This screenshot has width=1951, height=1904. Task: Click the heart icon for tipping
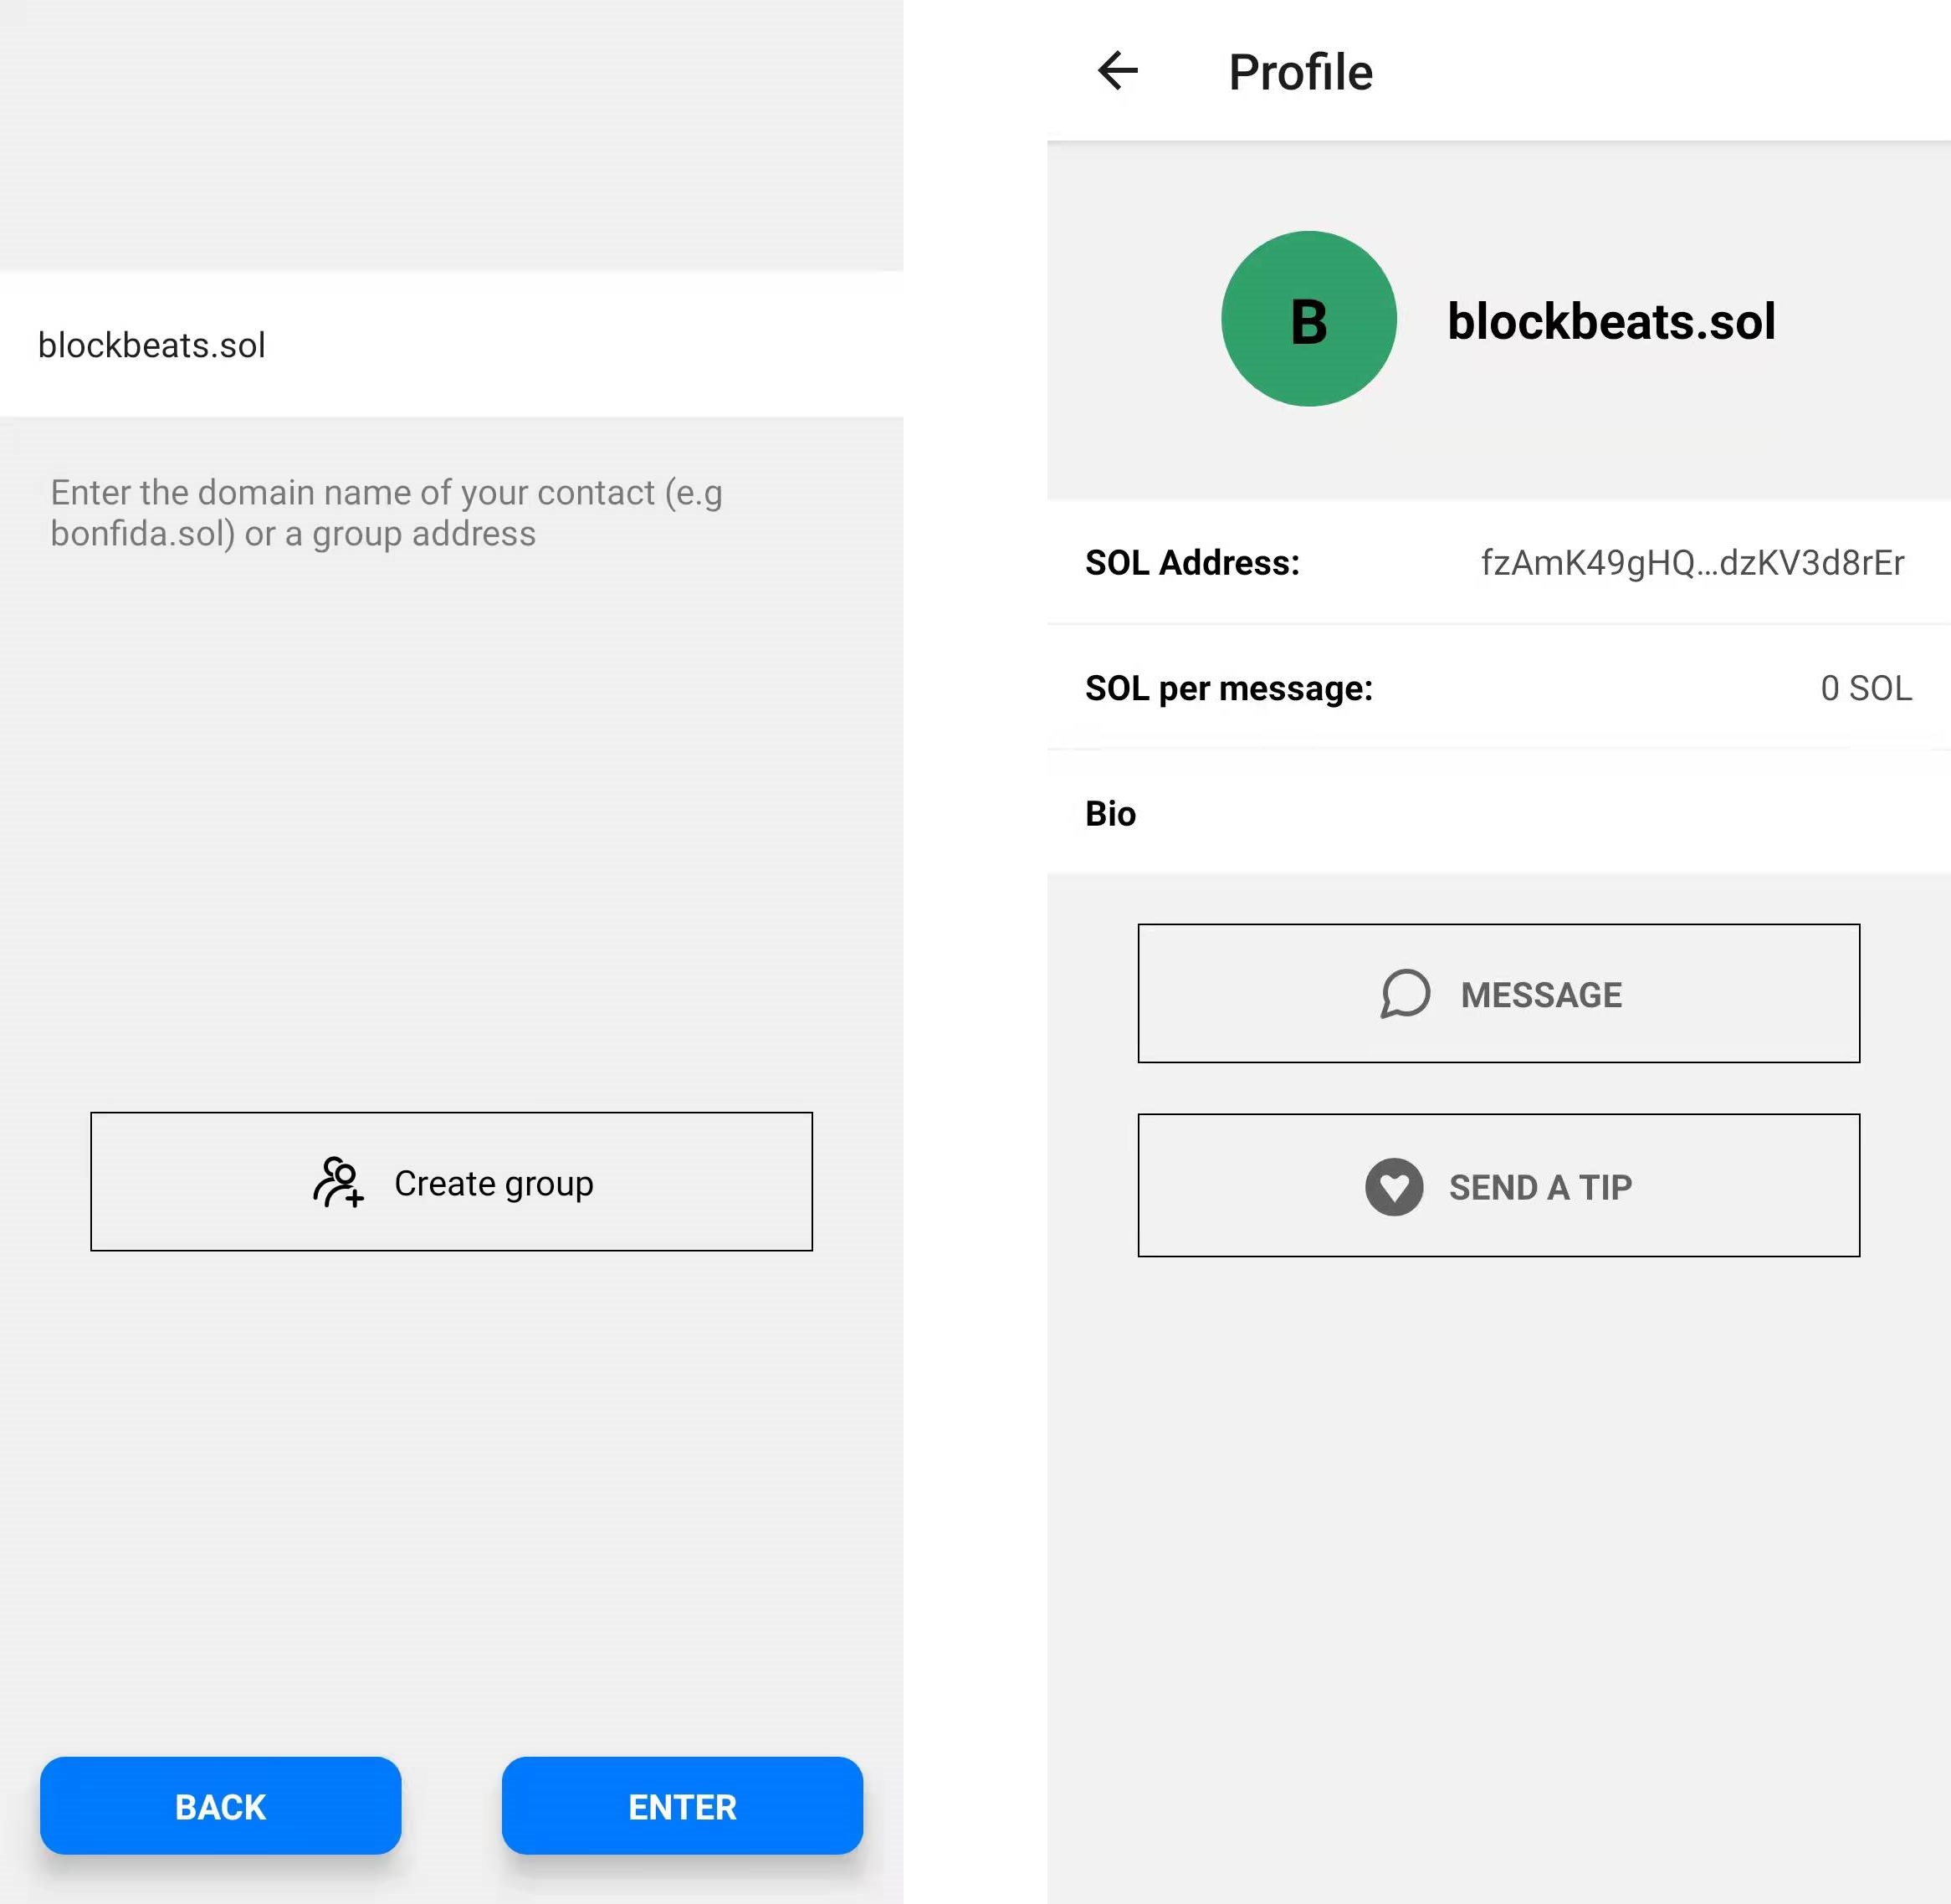1394,1187
